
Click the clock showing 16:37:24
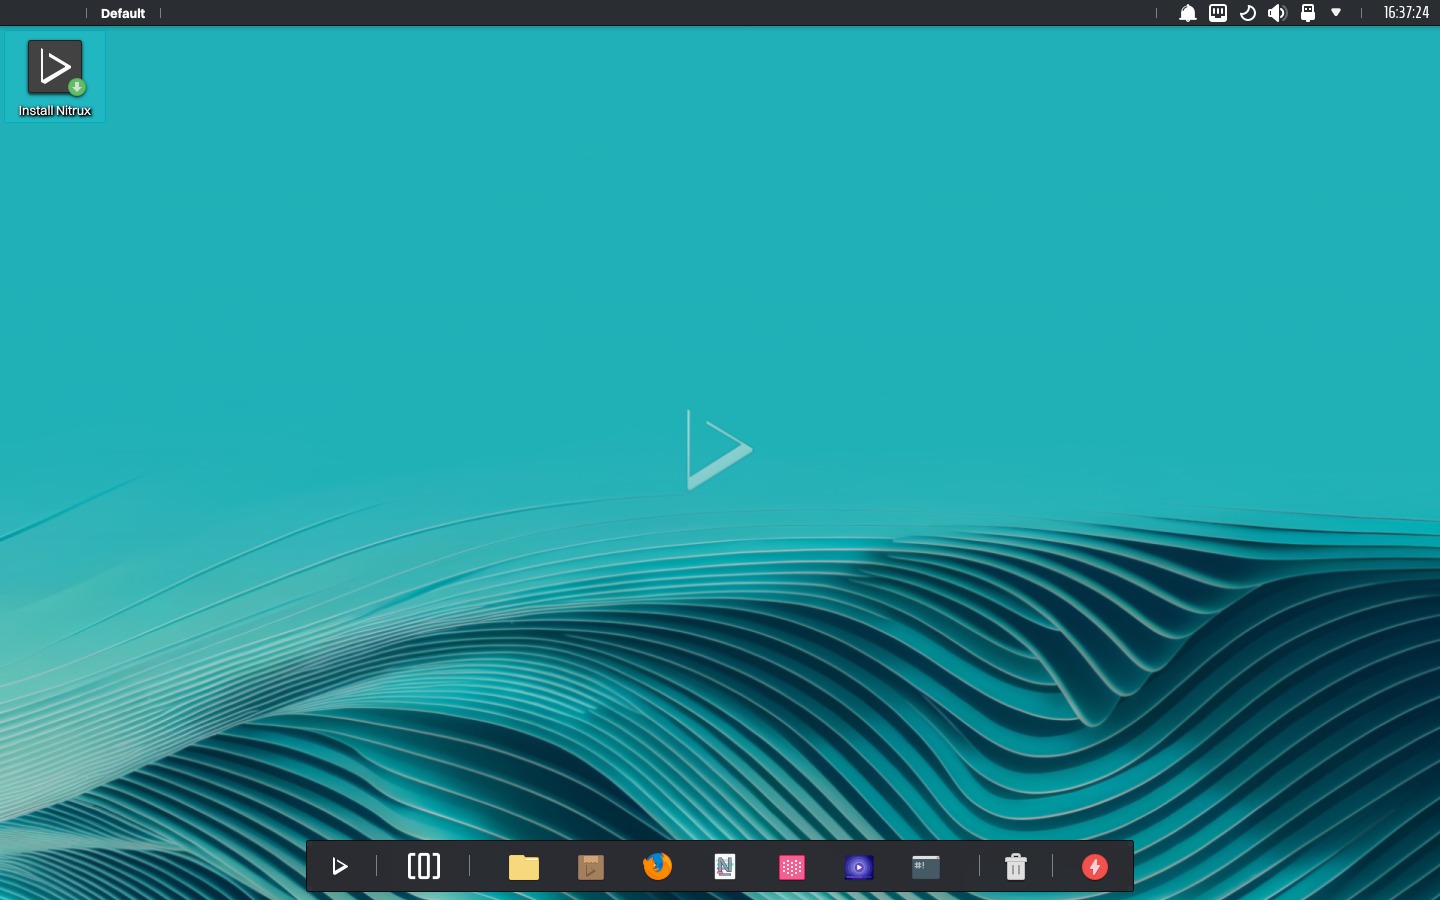pyautogui.click(x=1406, y=13)
